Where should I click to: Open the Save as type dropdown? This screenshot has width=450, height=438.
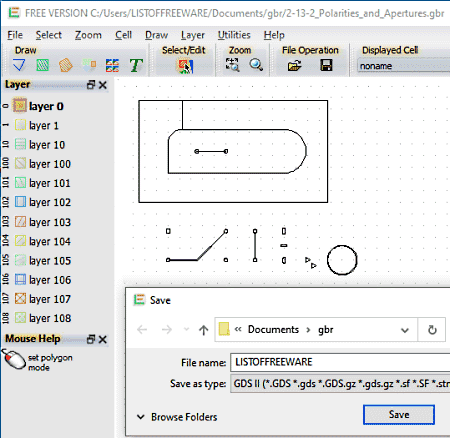[340, 384]
